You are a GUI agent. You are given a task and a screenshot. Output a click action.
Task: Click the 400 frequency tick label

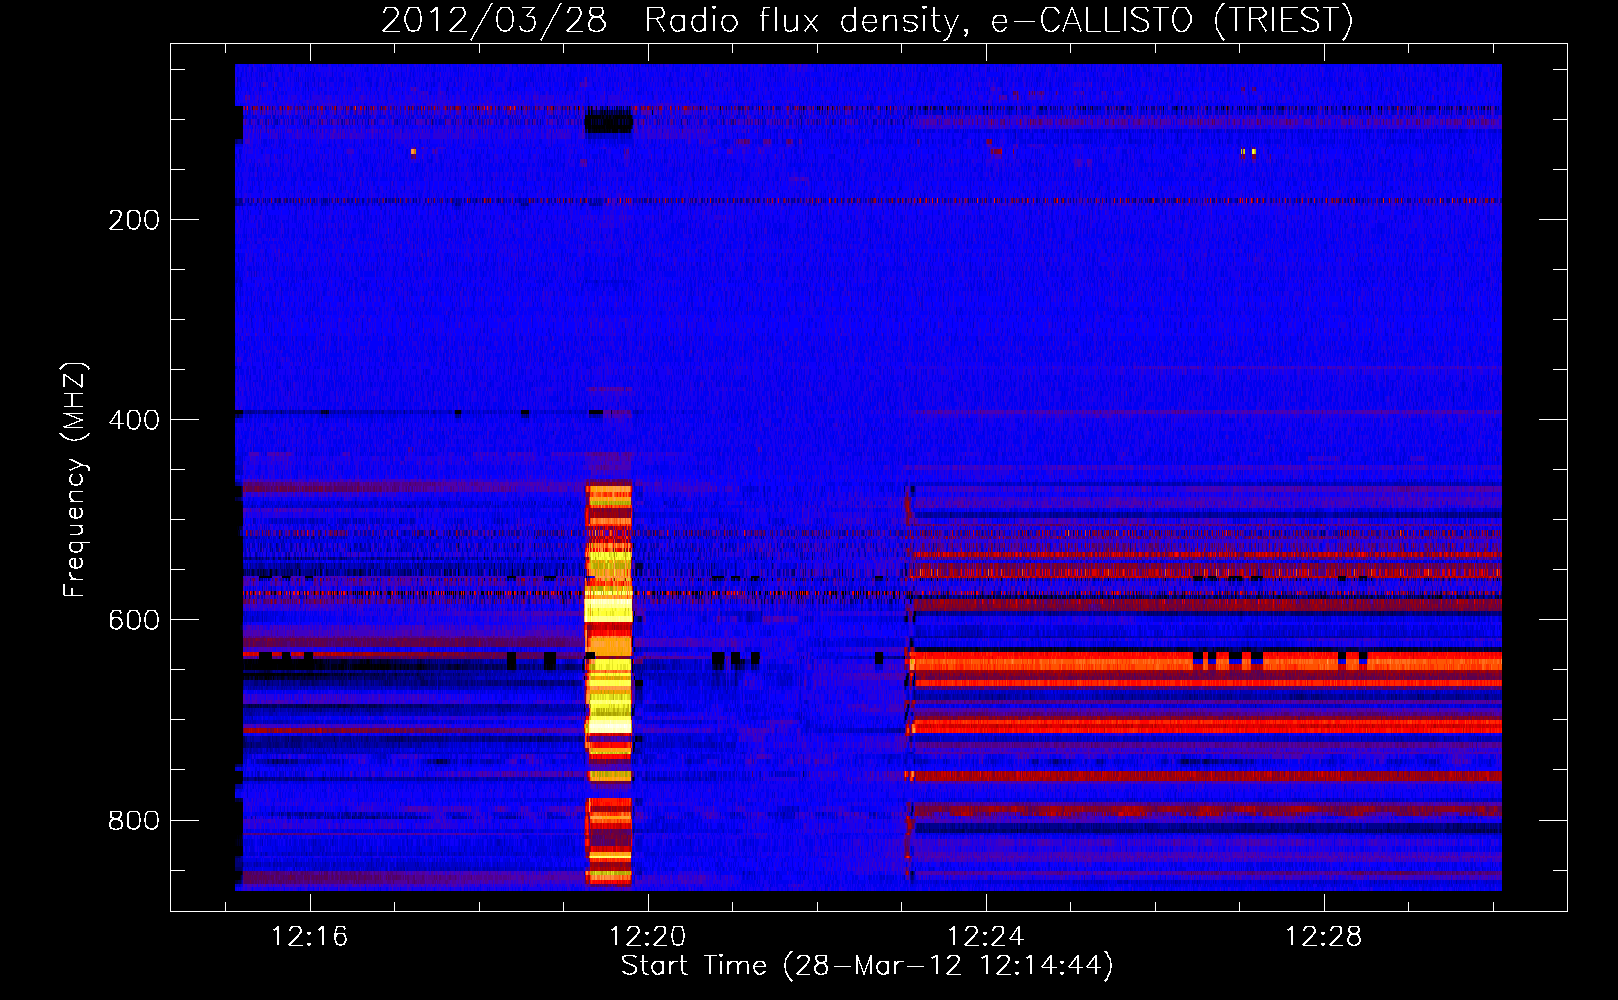point(134,420)
